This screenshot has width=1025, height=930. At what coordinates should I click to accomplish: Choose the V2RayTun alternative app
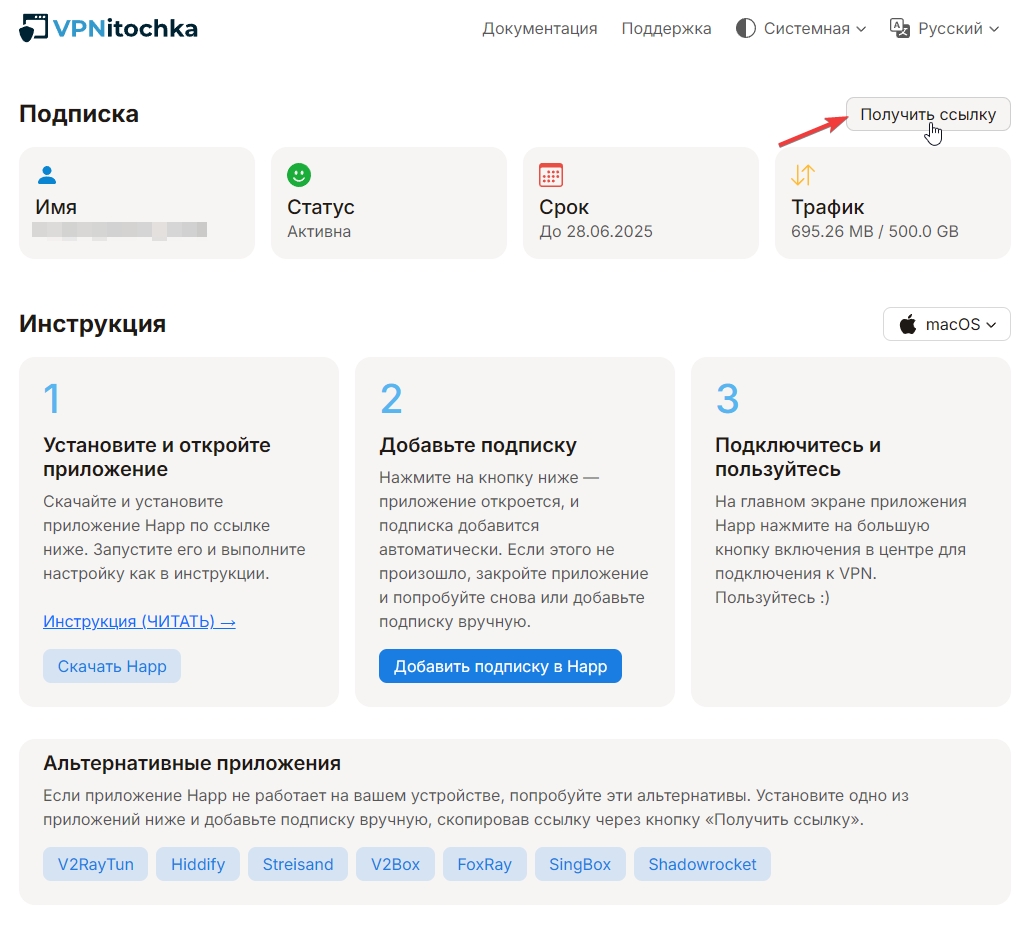point(95,864)
